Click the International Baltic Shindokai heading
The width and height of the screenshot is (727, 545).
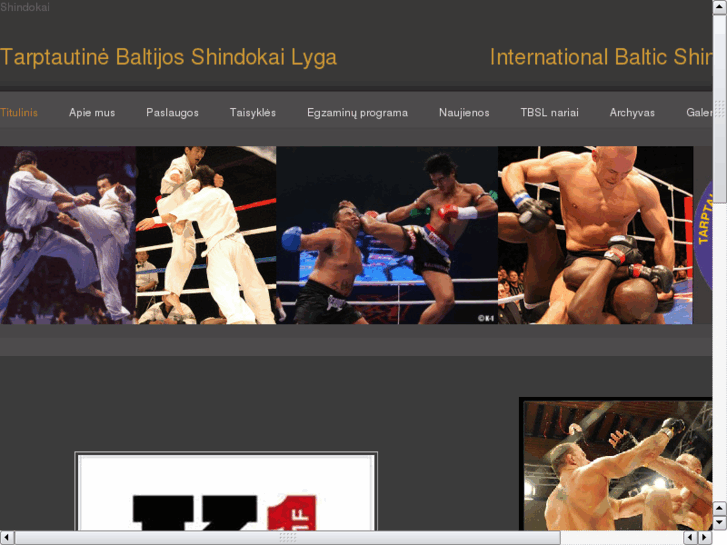(601, 58)
